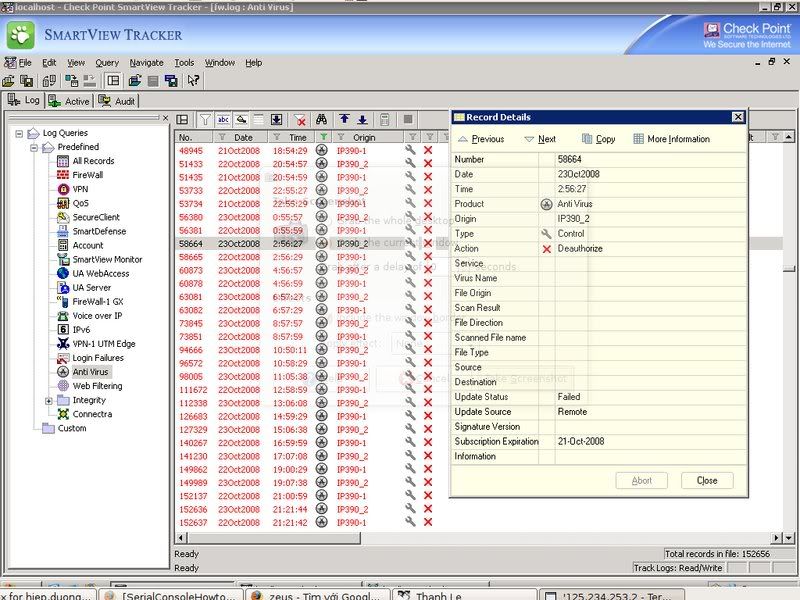Select the Voice over IP query
This screenshot has width=800, height=600.
pyautogui.click(x=97, y=316)
